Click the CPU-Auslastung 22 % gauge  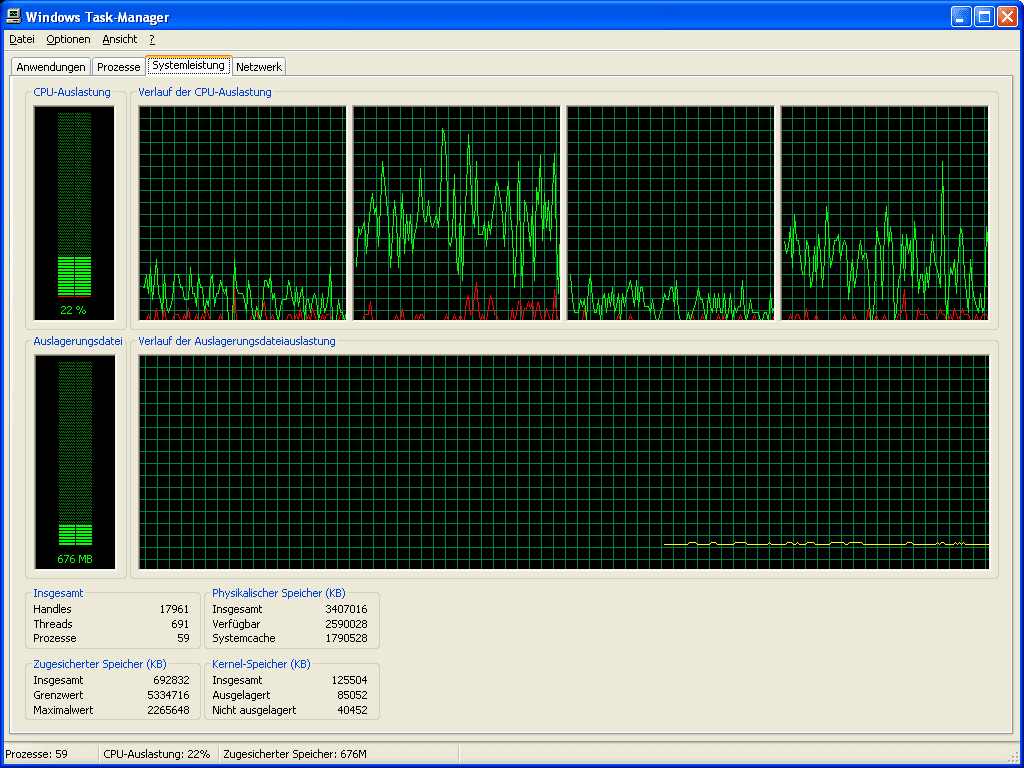point(74,213)
